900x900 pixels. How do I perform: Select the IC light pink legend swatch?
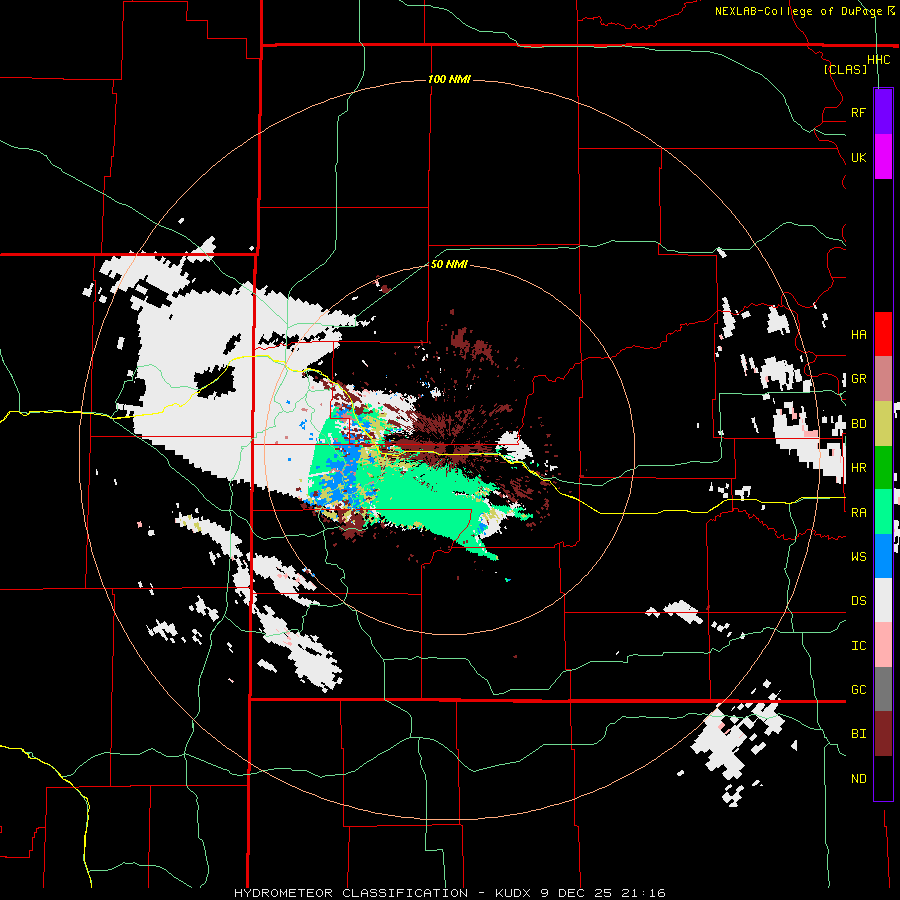pos(883,645)
